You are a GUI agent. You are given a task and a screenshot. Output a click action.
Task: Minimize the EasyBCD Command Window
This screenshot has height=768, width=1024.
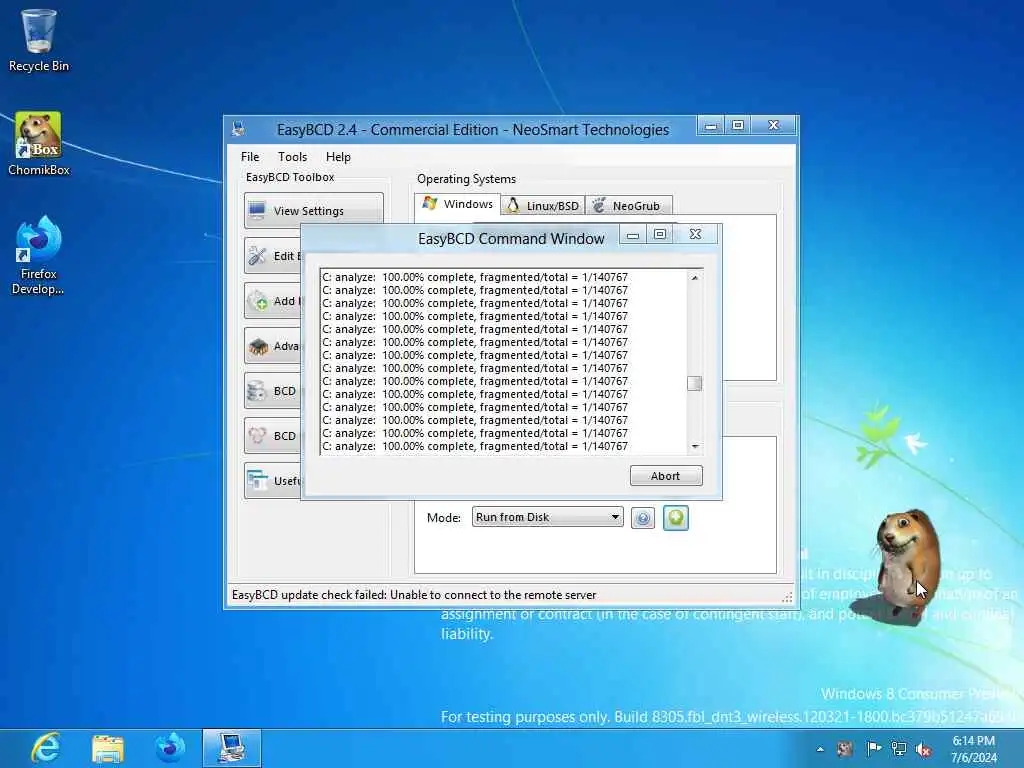(633, 234)
